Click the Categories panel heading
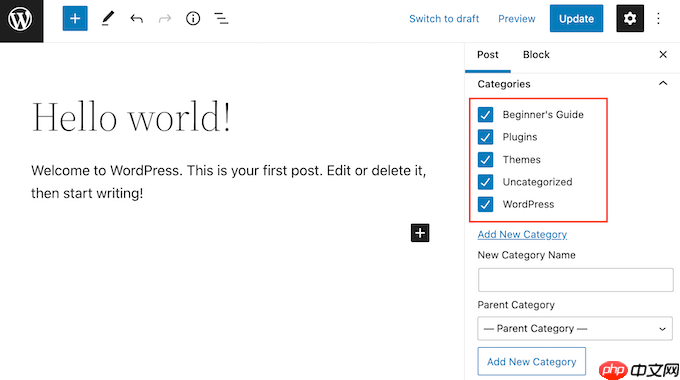The height and width of the screenshot is (380, 680). 503,84
